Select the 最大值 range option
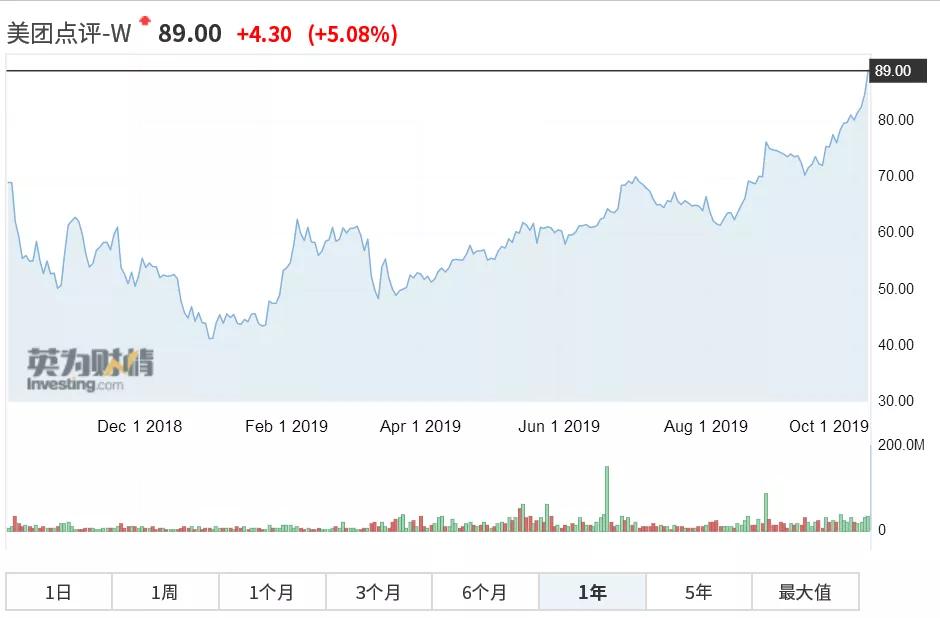 804,592
